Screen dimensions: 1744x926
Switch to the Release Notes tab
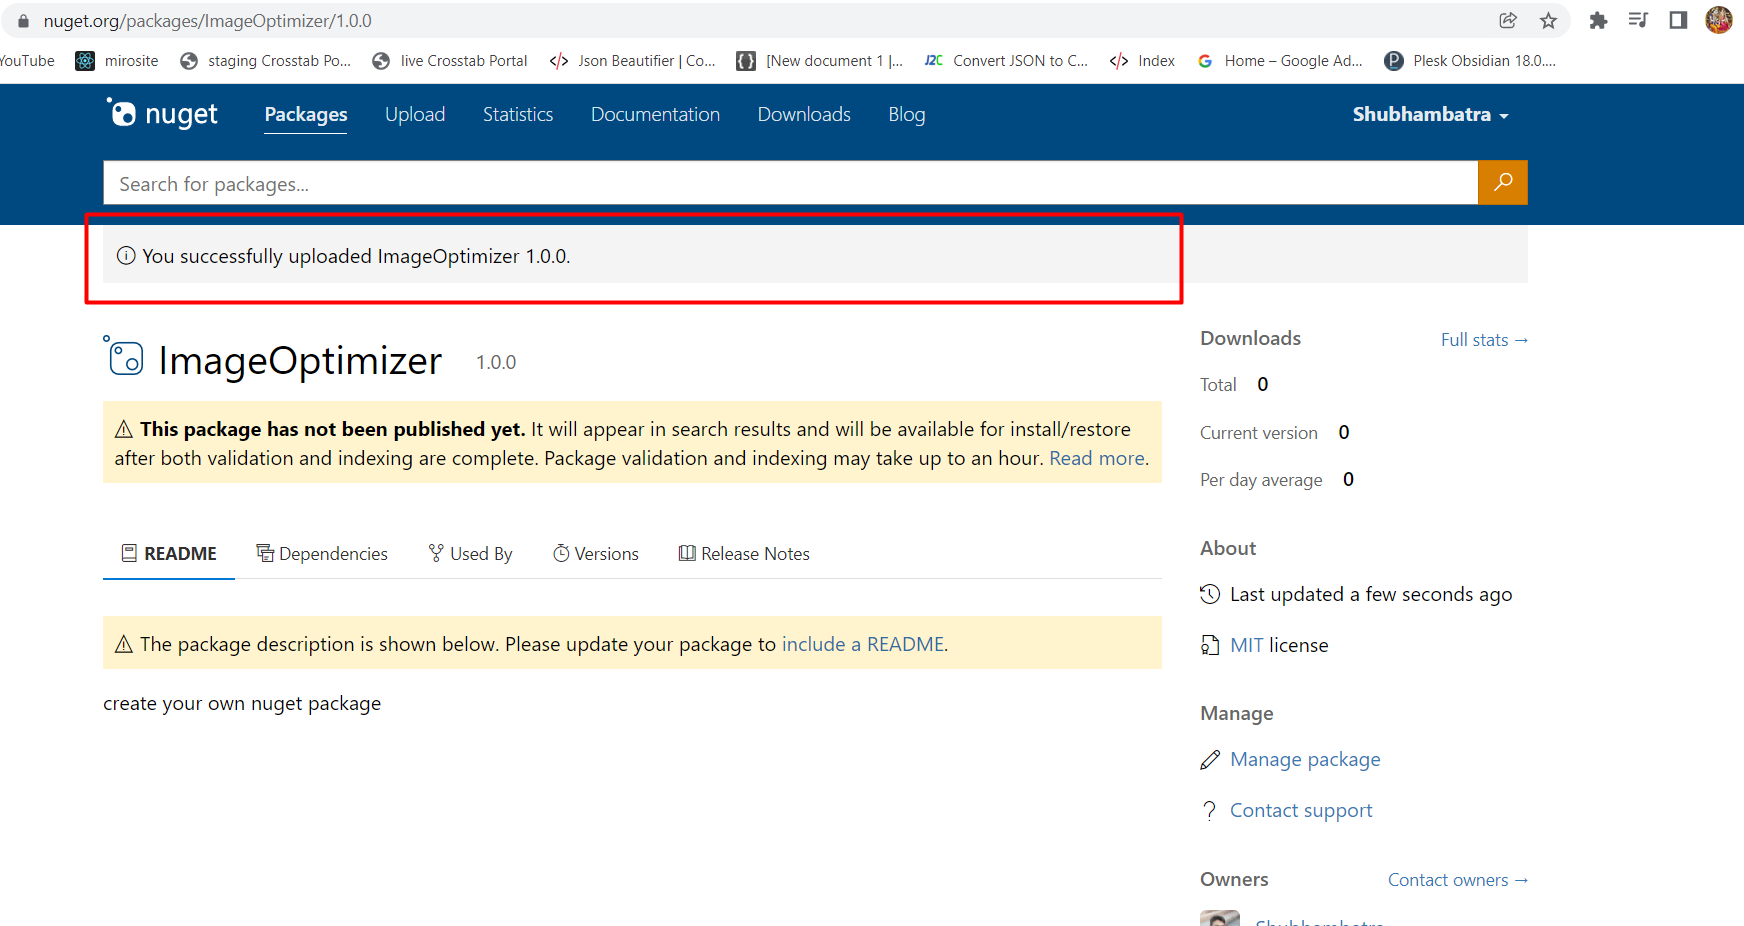tap(744, 554)
